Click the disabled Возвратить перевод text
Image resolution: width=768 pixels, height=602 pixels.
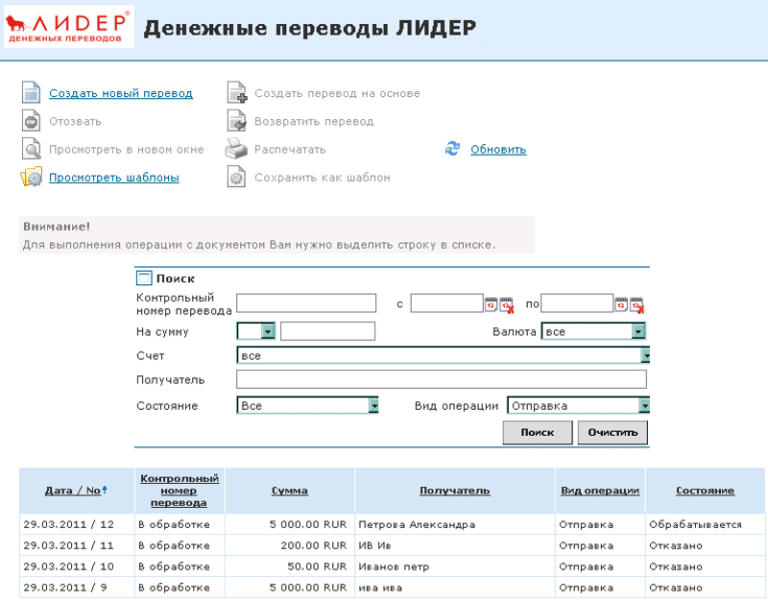coord(314,121)
